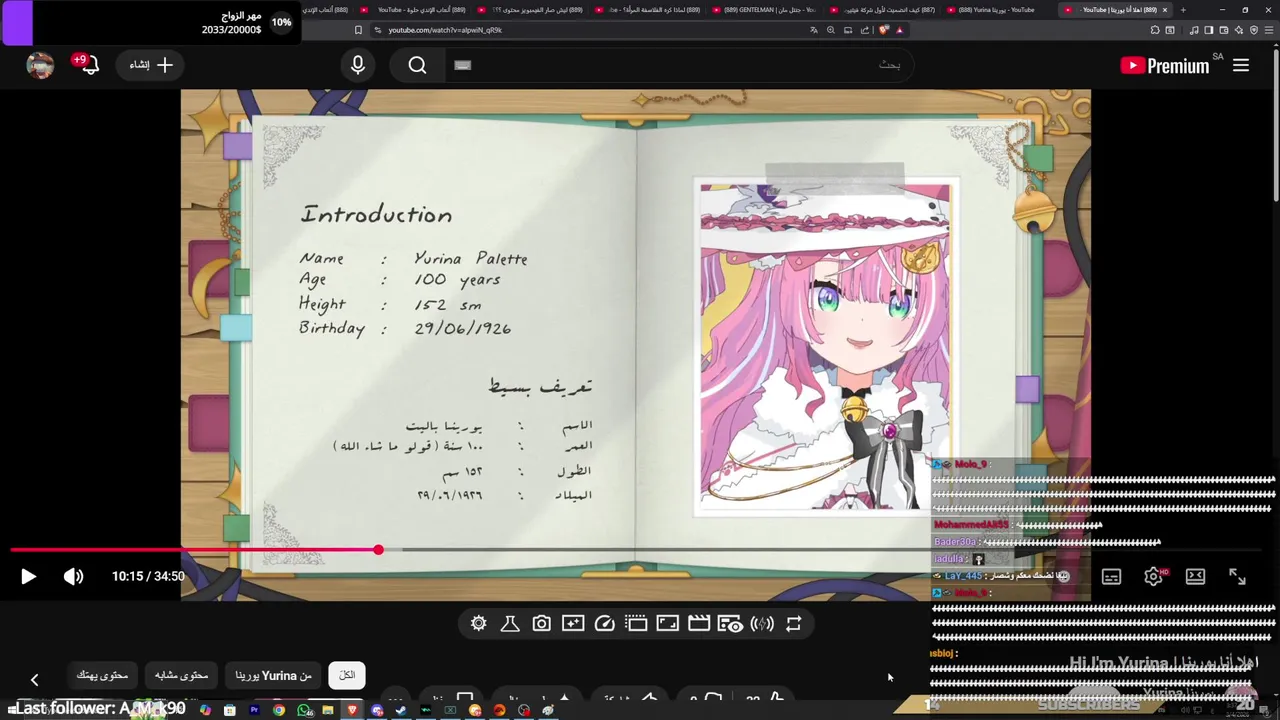Open the playback speed gauge icon
This screenshot has height=720, width=1280.
tap(605, 623)
